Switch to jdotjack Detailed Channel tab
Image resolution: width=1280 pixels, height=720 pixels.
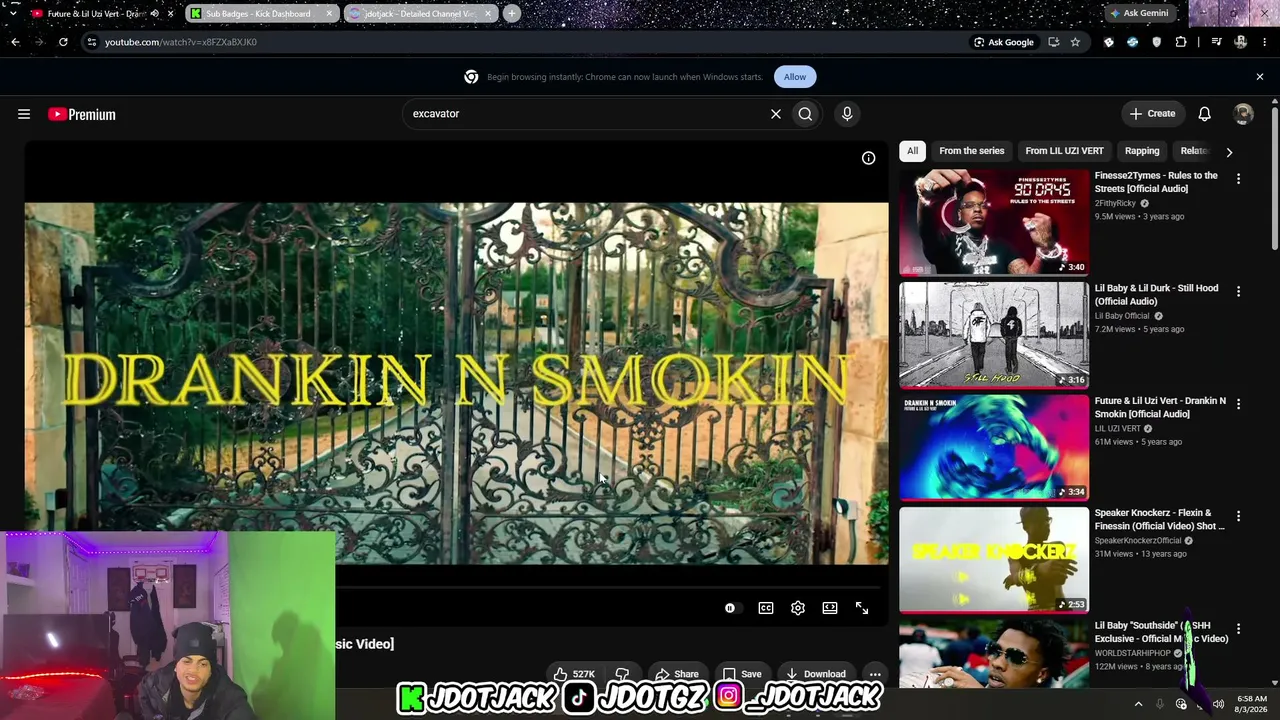pos(420,14)
